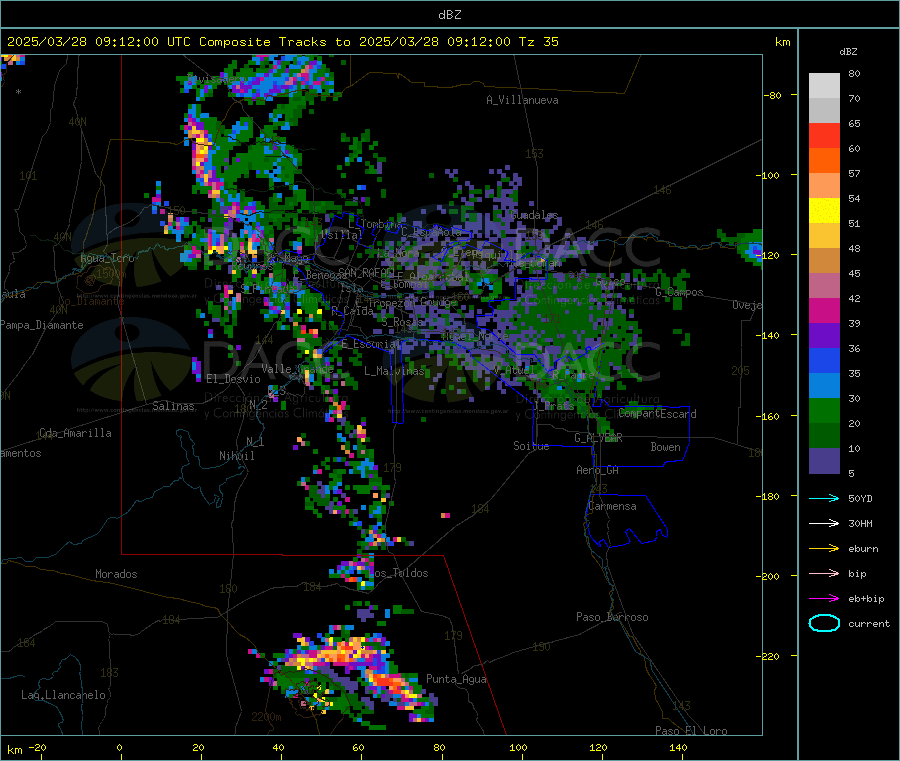
Task: Click the -80 km tick on right axis
Action: coord(773,95)
